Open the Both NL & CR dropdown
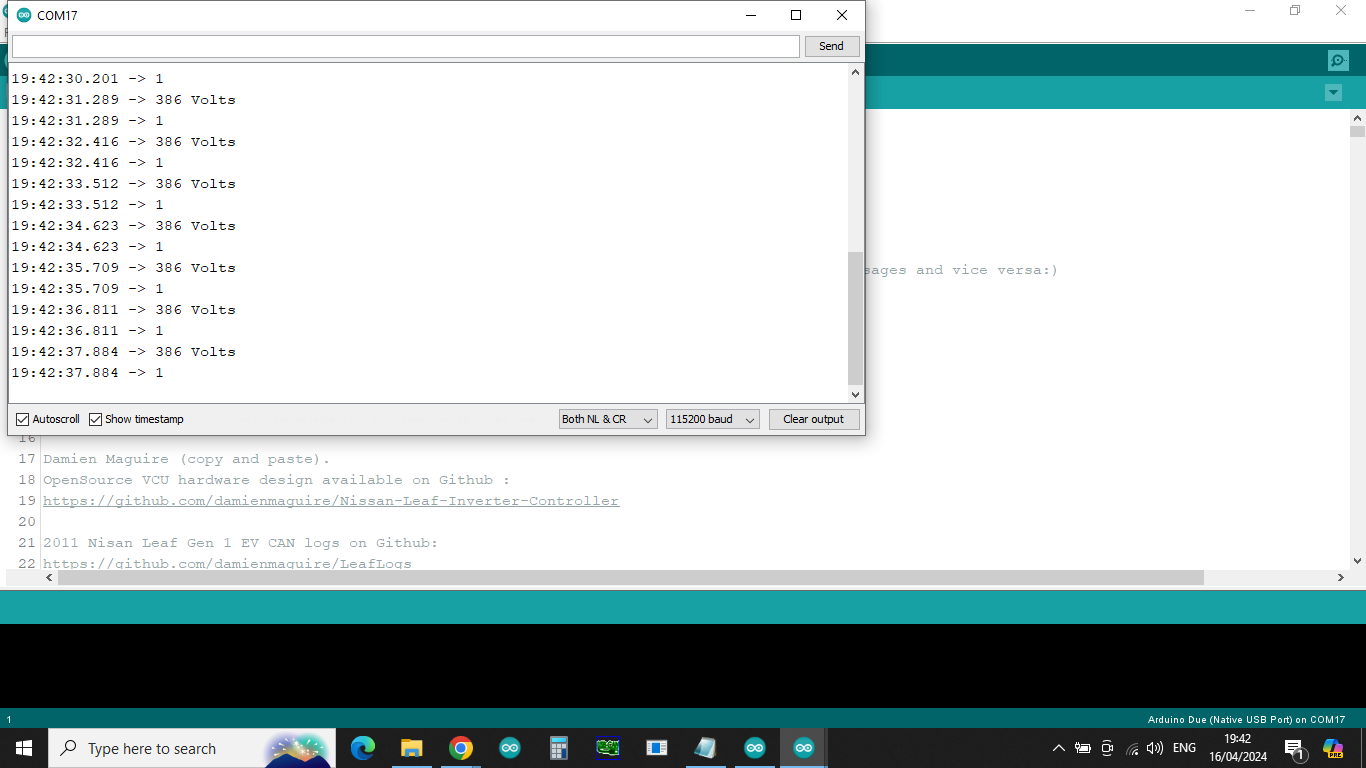This screenshot has height=768, width=1366. point(607,419)
